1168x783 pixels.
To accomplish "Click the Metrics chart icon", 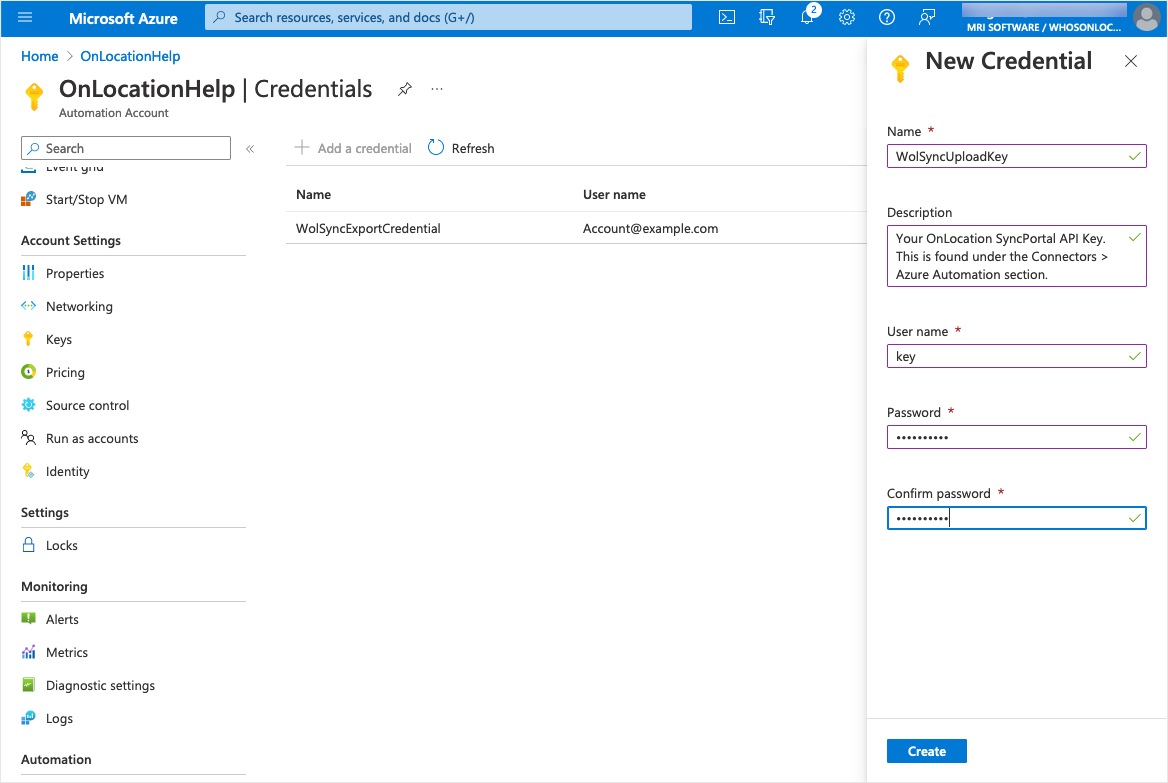I will click(28, 652).
